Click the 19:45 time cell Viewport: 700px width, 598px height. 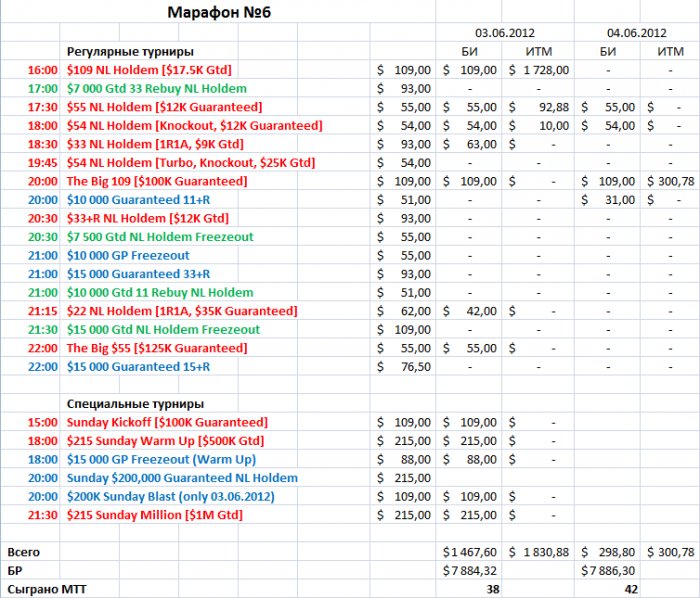click(42, 163)
